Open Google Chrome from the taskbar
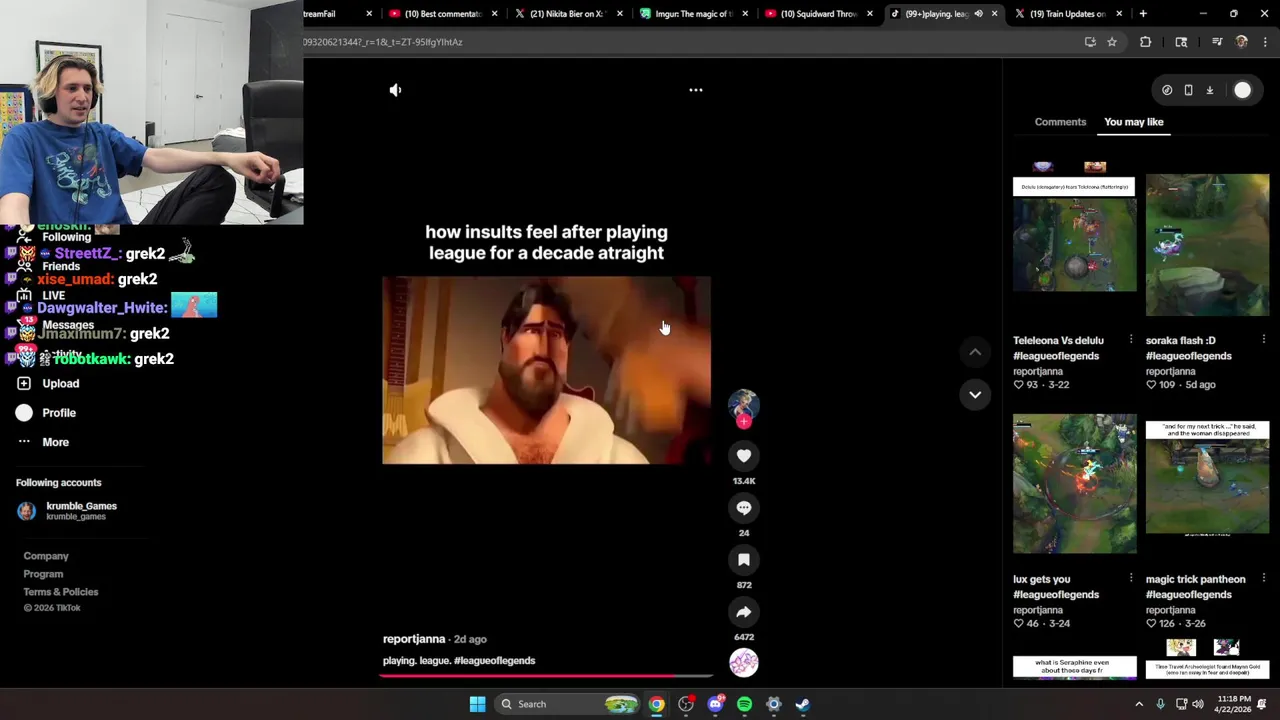 656,704
